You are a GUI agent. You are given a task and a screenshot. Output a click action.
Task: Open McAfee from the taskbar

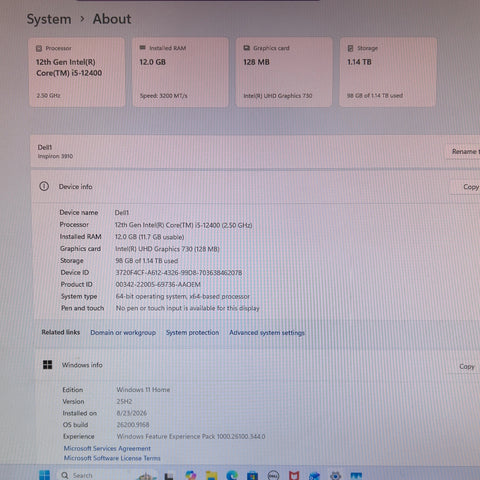[x=294, y=476]
